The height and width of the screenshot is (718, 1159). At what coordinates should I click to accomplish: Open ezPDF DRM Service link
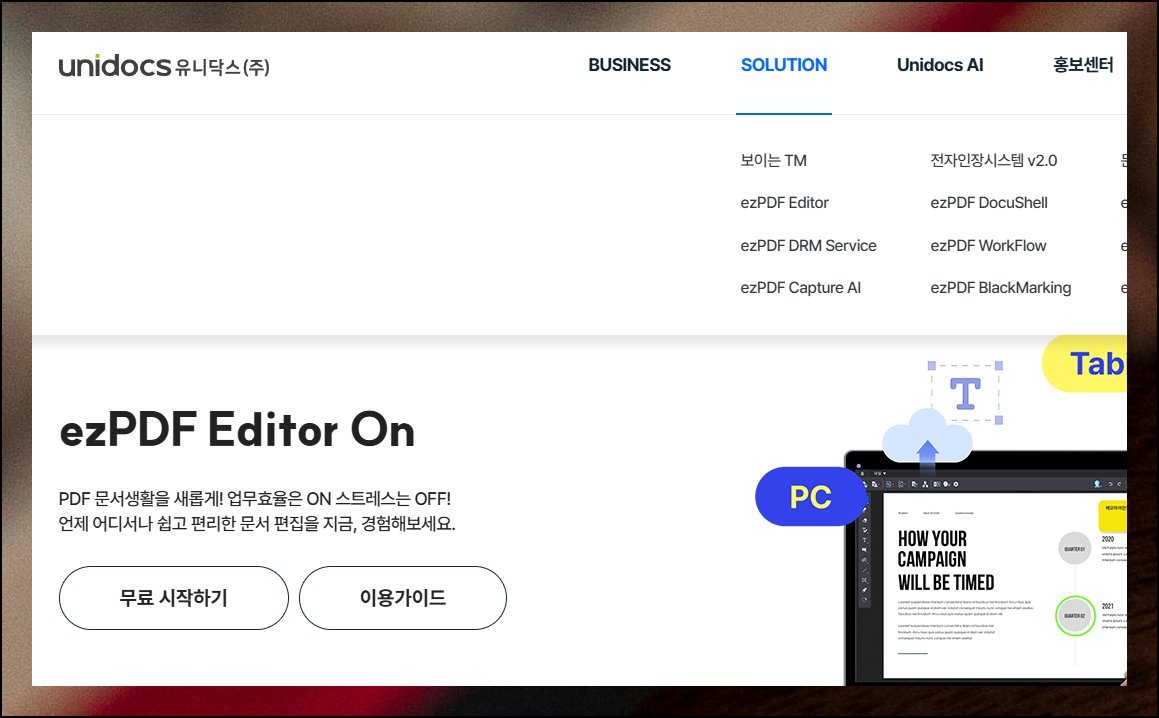808,245
